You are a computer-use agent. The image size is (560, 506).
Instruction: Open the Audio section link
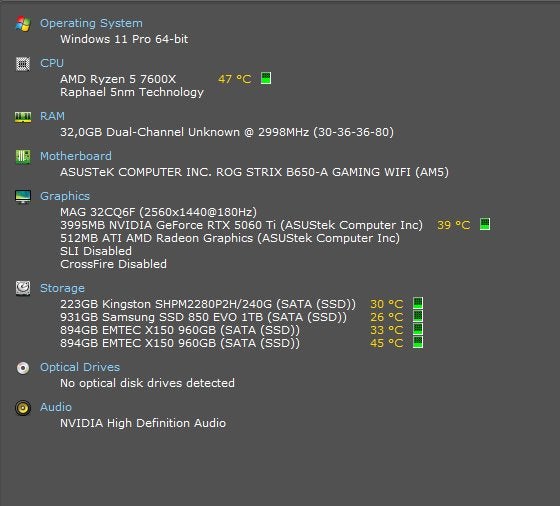tap(56, 407)
